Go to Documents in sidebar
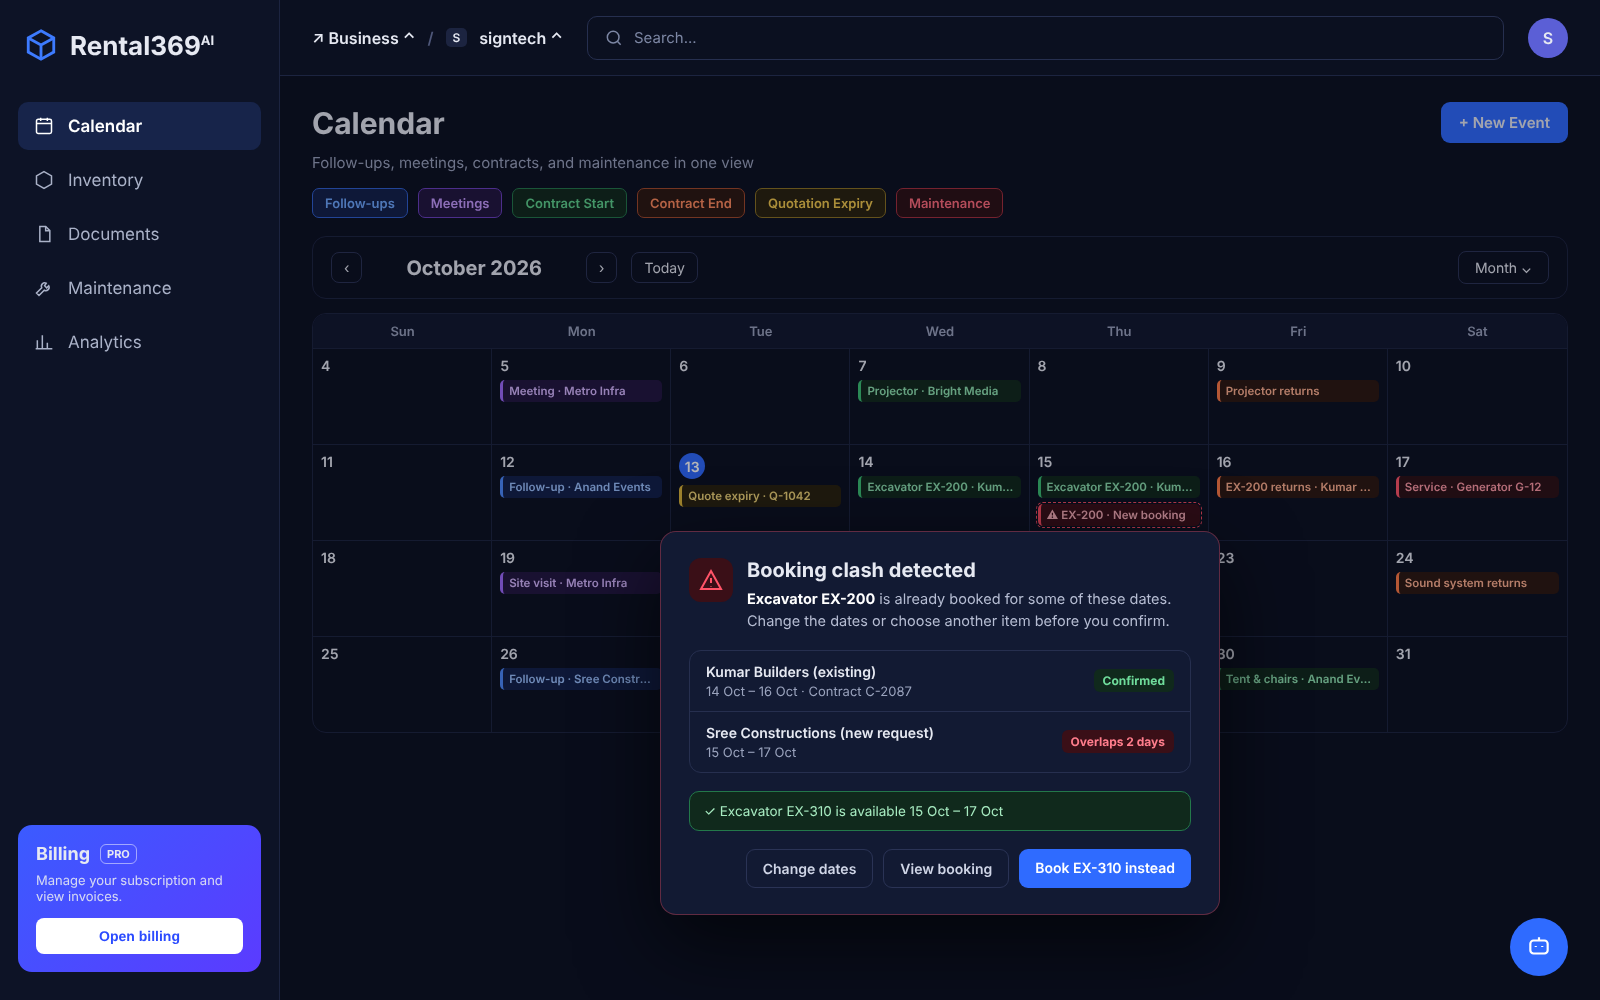This screenshot has width=1600, height=1000. 139,234
